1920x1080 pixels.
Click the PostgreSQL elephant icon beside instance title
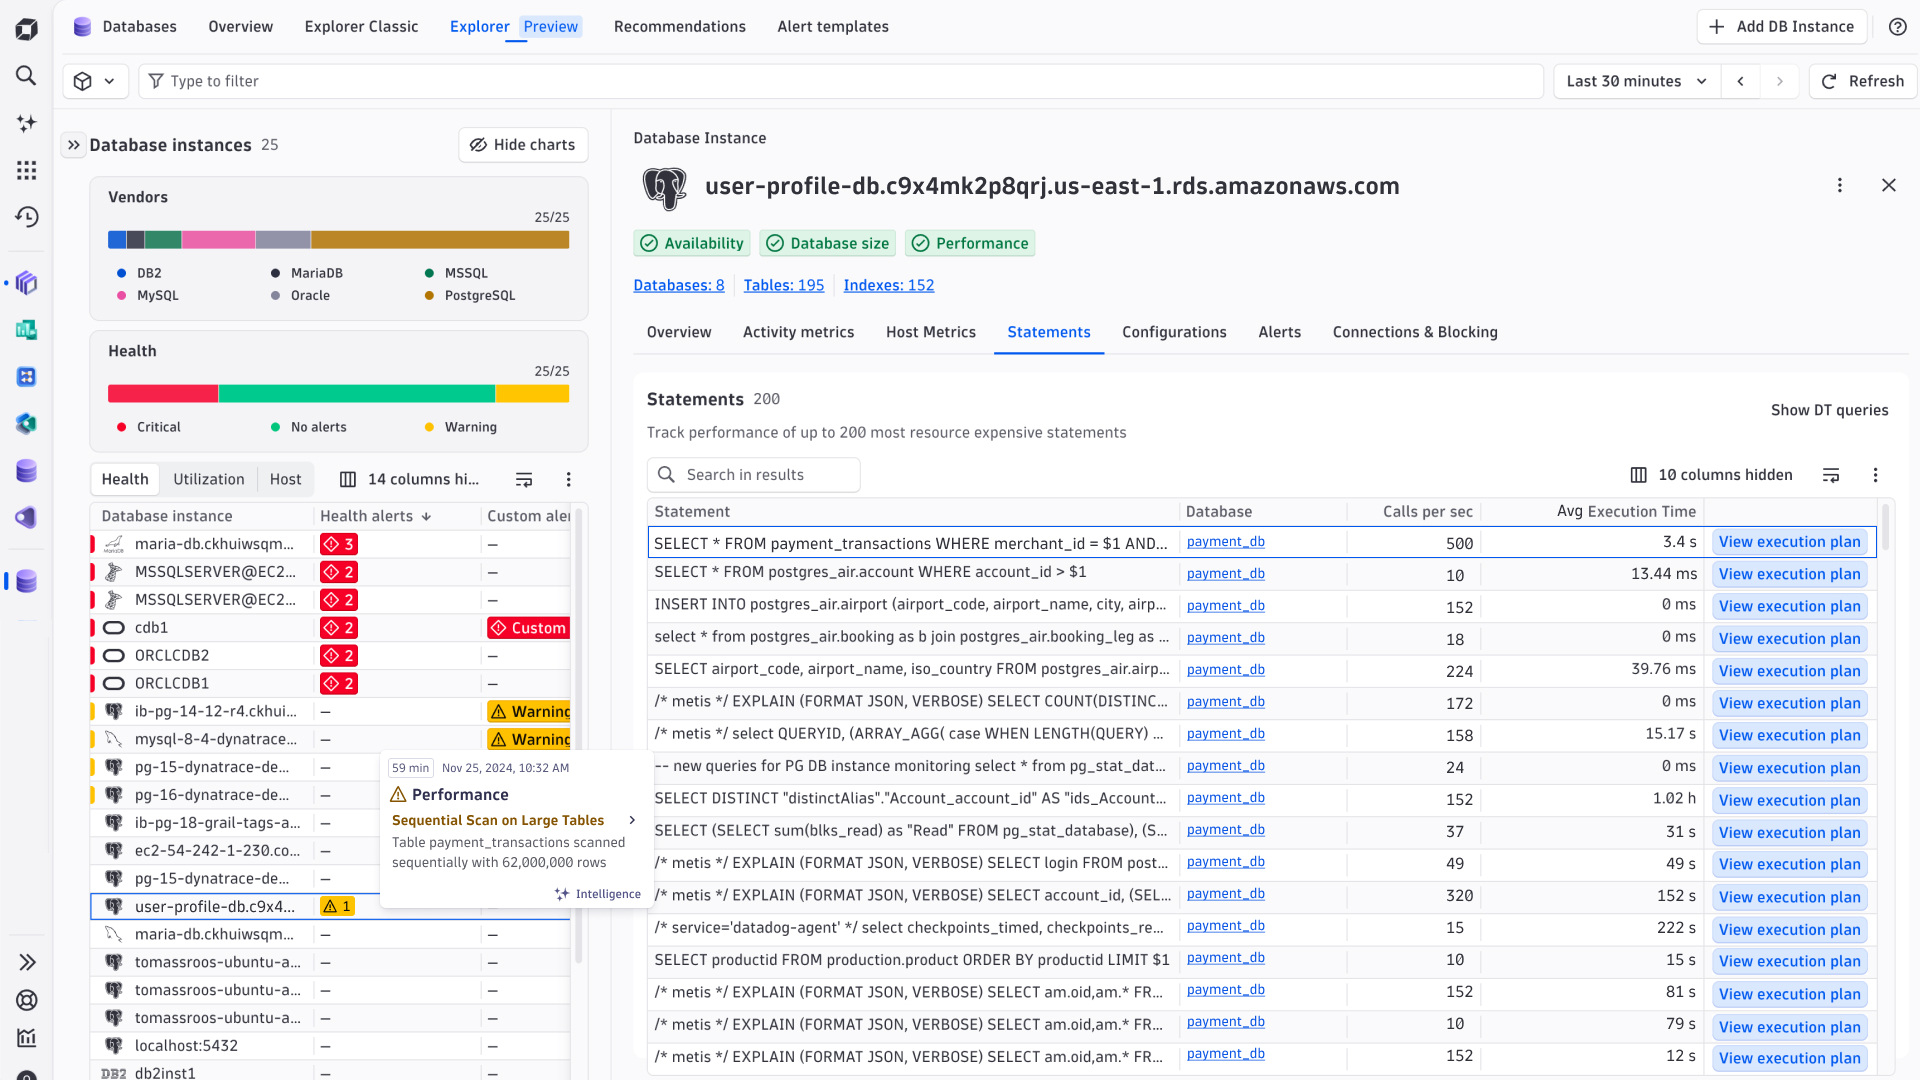[x=665, y=188]
